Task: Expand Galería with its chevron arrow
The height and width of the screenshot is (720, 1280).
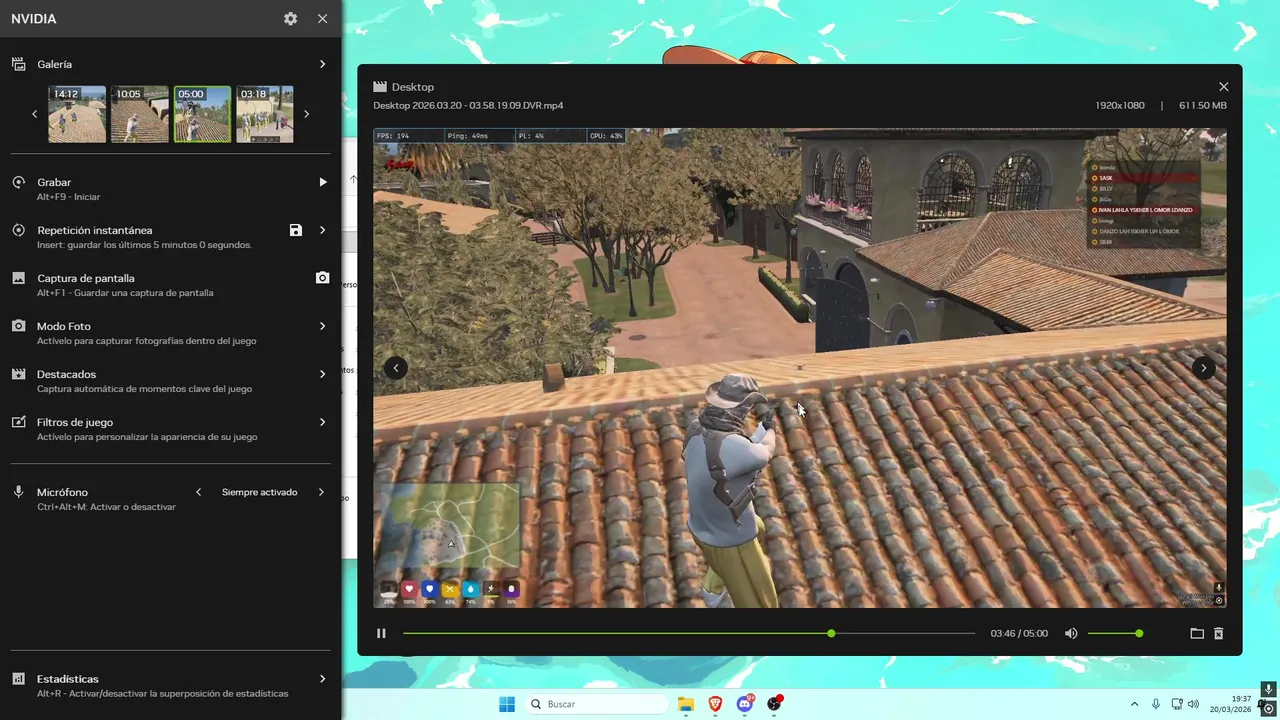Action: [x=322, y=64]
